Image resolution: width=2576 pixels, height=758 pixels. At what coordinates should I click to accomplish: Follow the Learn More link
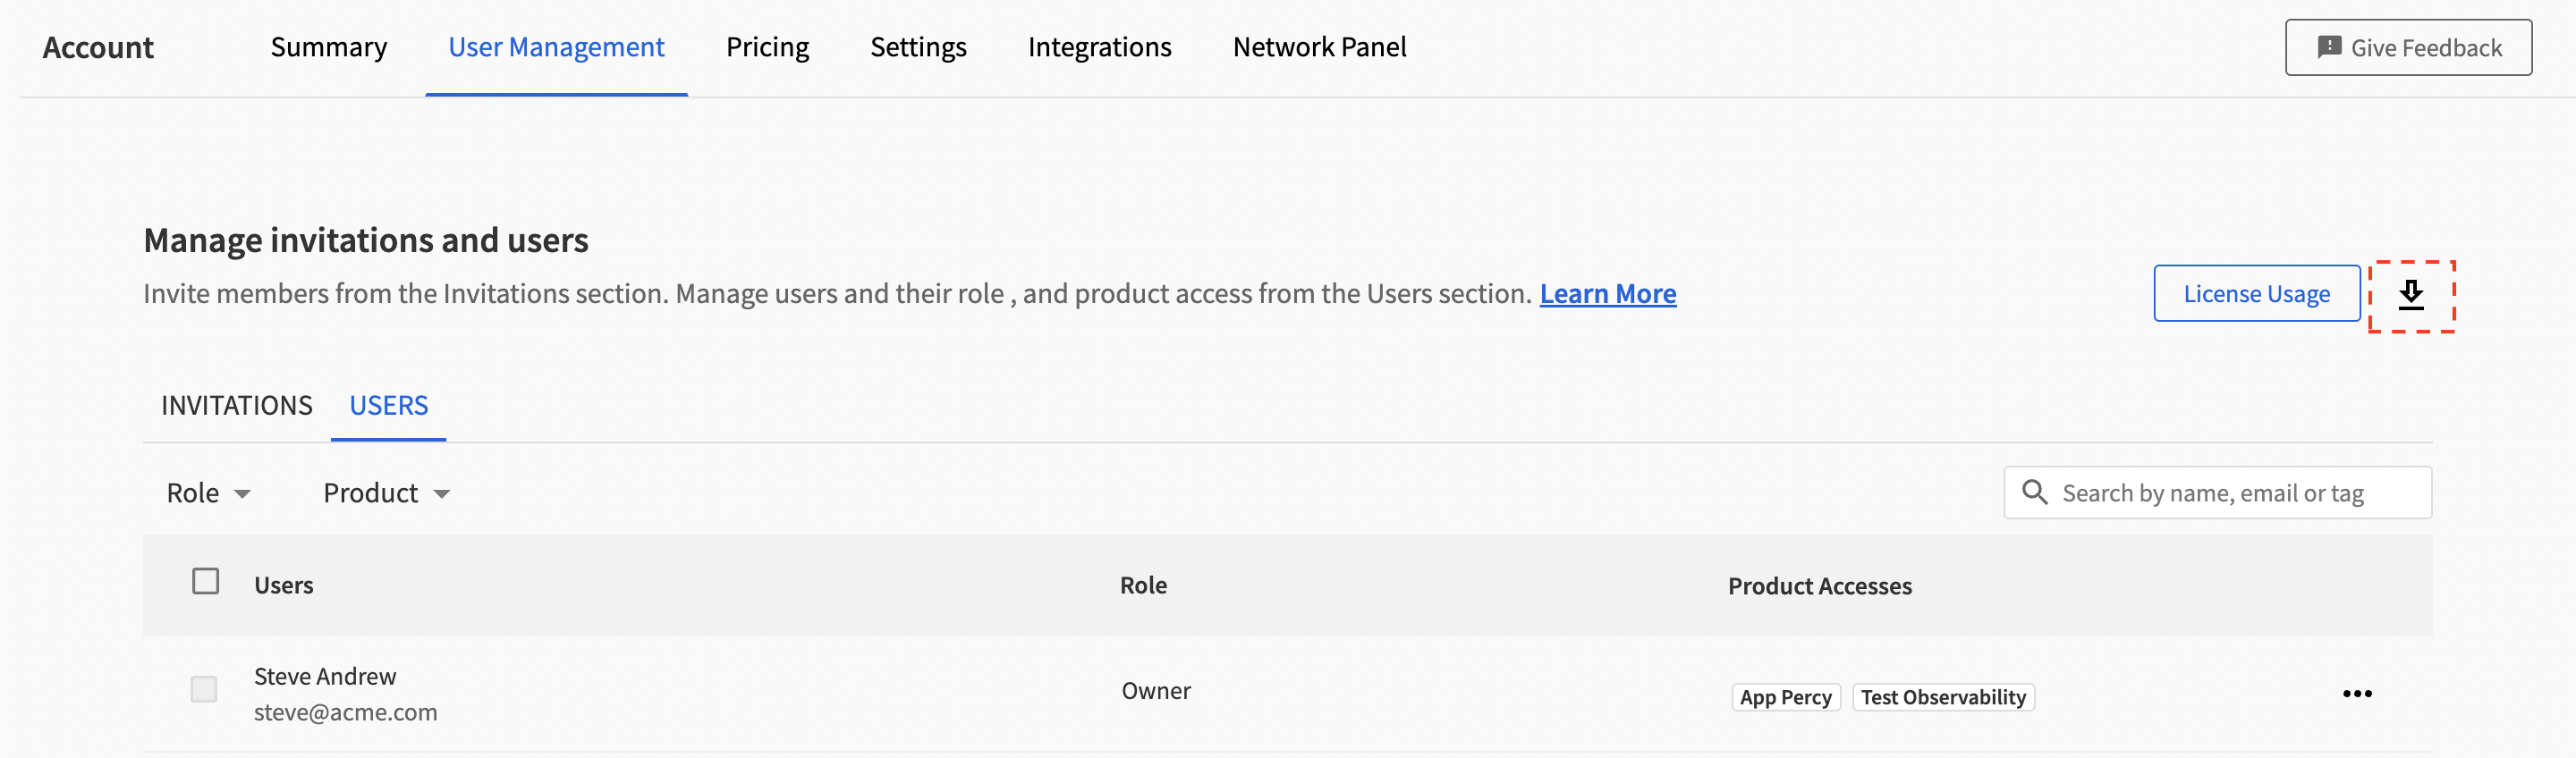(x=1607, y=294)
